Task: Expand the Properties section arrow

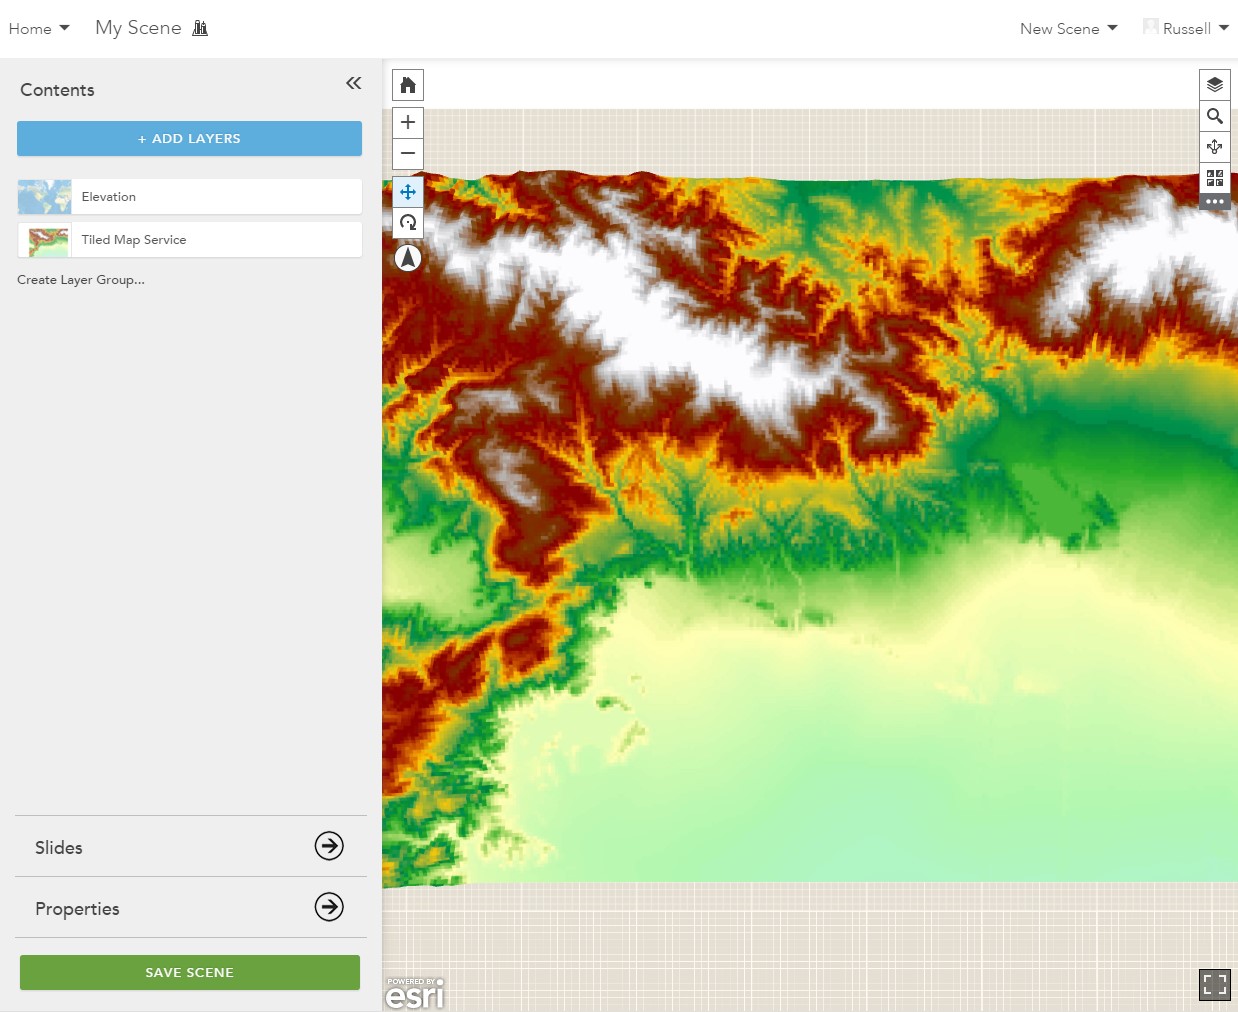Action: click(329, 907)
